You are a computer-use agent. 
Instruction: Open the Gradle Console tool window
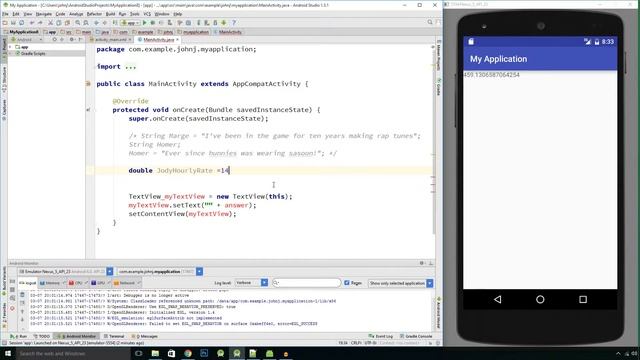tap(416, 336)
